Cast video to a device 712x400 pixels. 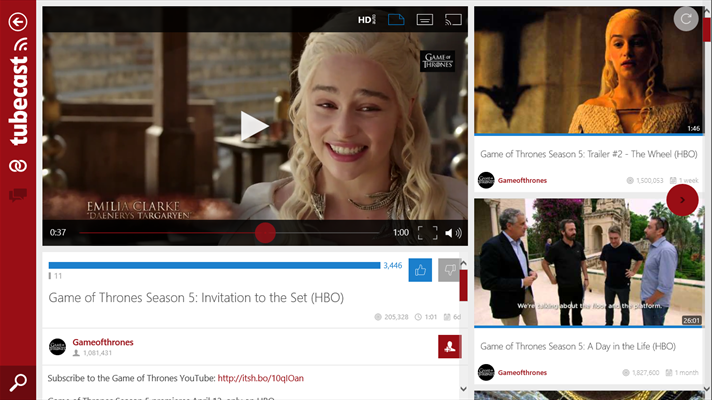point(453,20)
